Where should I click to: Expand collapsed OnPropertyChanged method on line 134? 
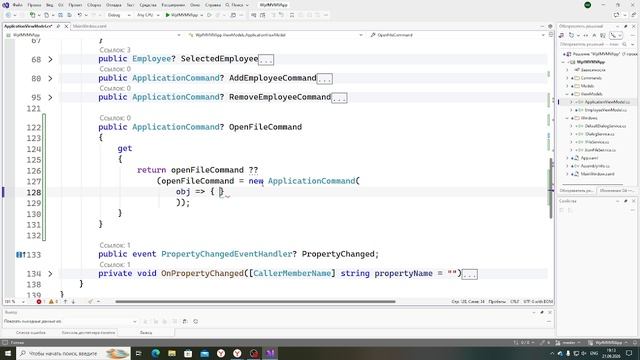tap(50, 274)
